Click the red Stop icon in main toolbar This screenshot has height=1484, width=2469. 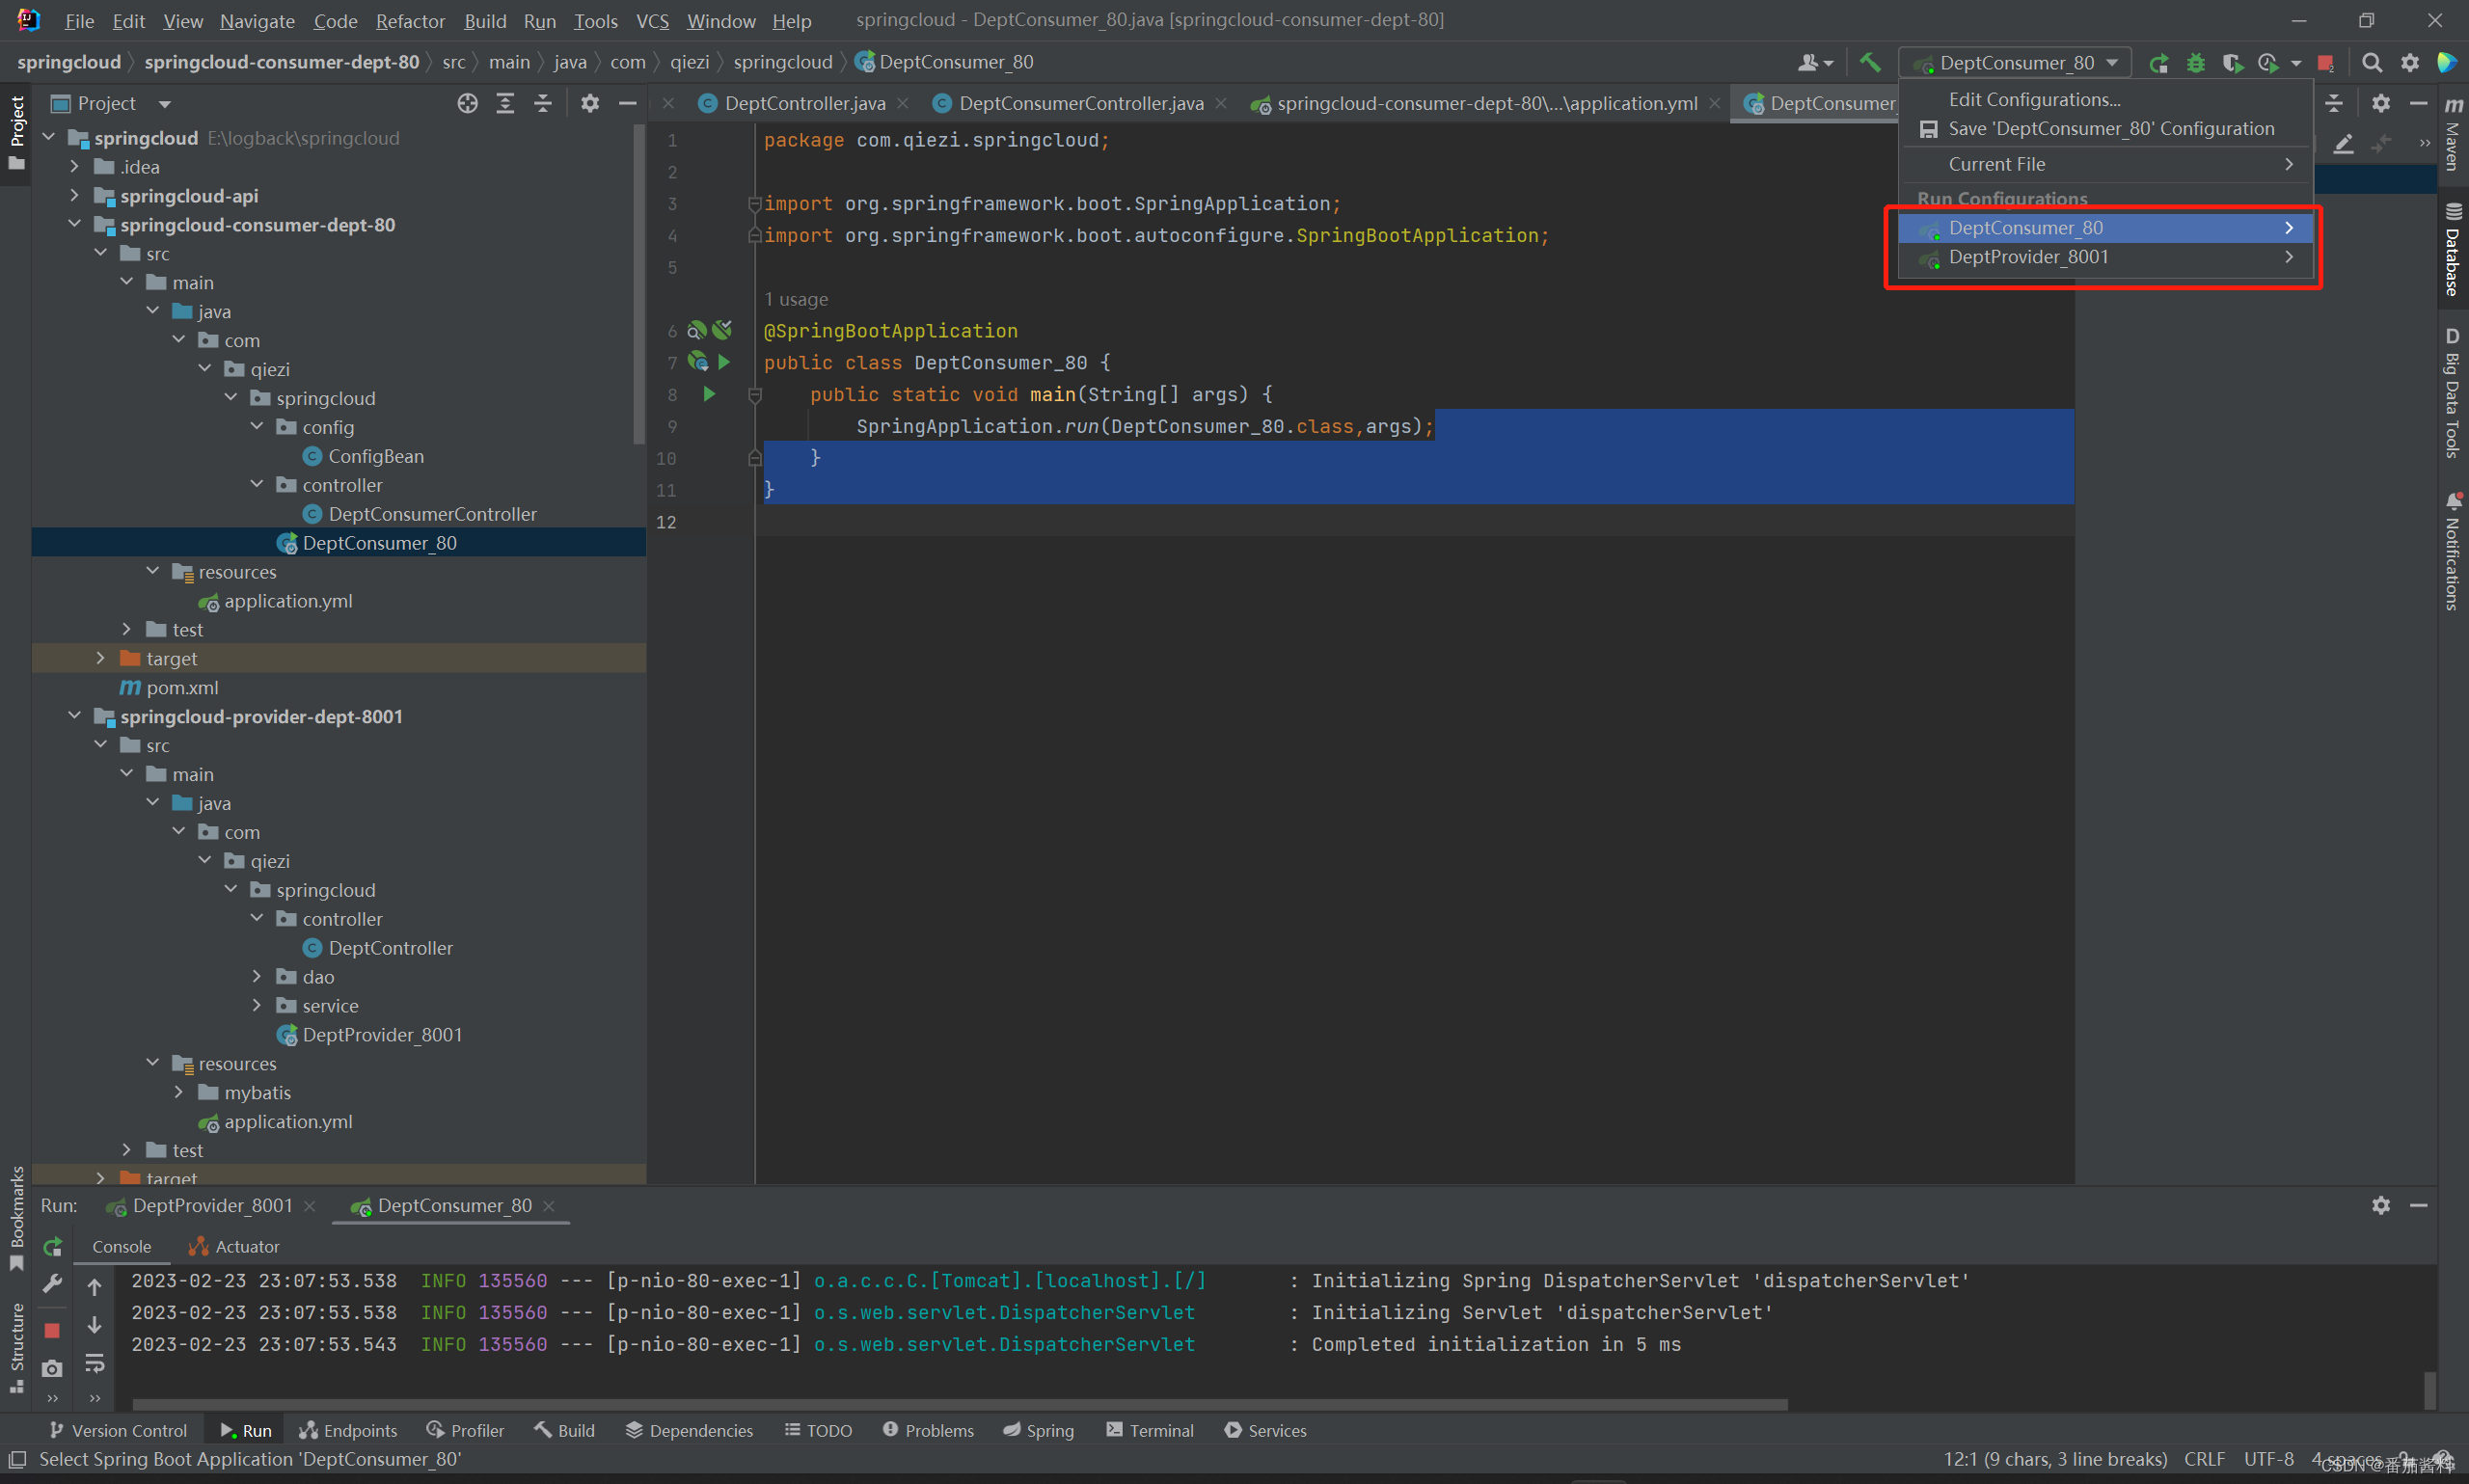tap(2325, 63)
